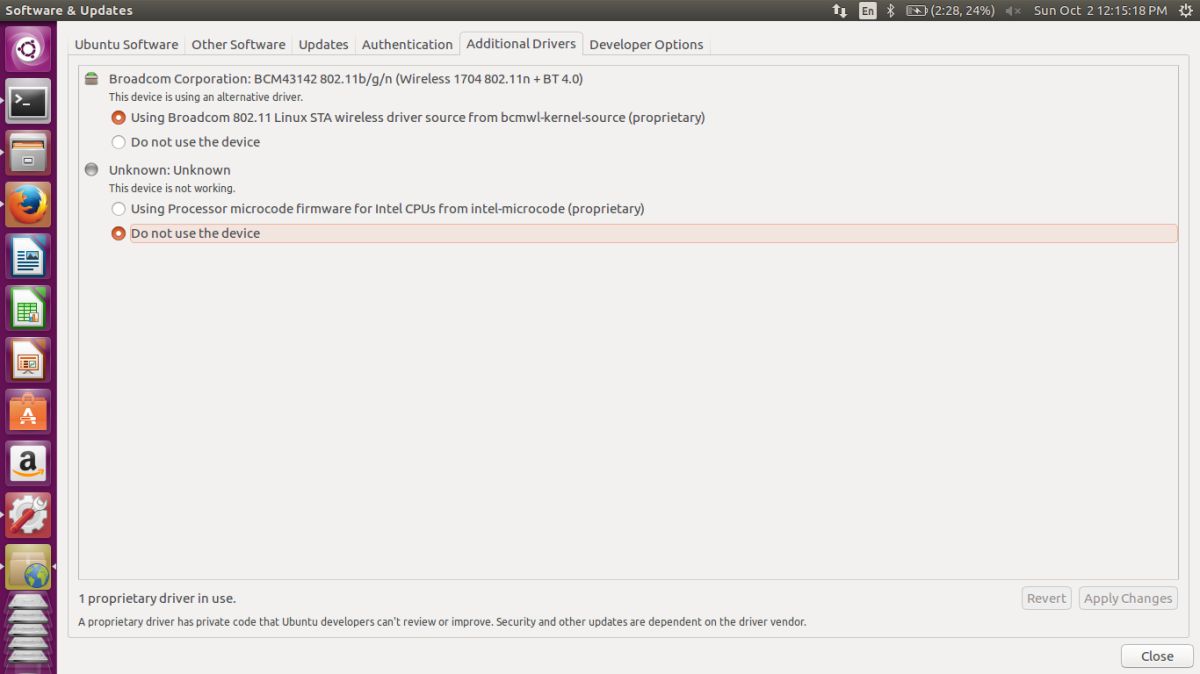This screenshot has width=1200, height=674.
Task: Launch the Terminal from the dock
Action: pyautogui.click(x=28, y=101)
